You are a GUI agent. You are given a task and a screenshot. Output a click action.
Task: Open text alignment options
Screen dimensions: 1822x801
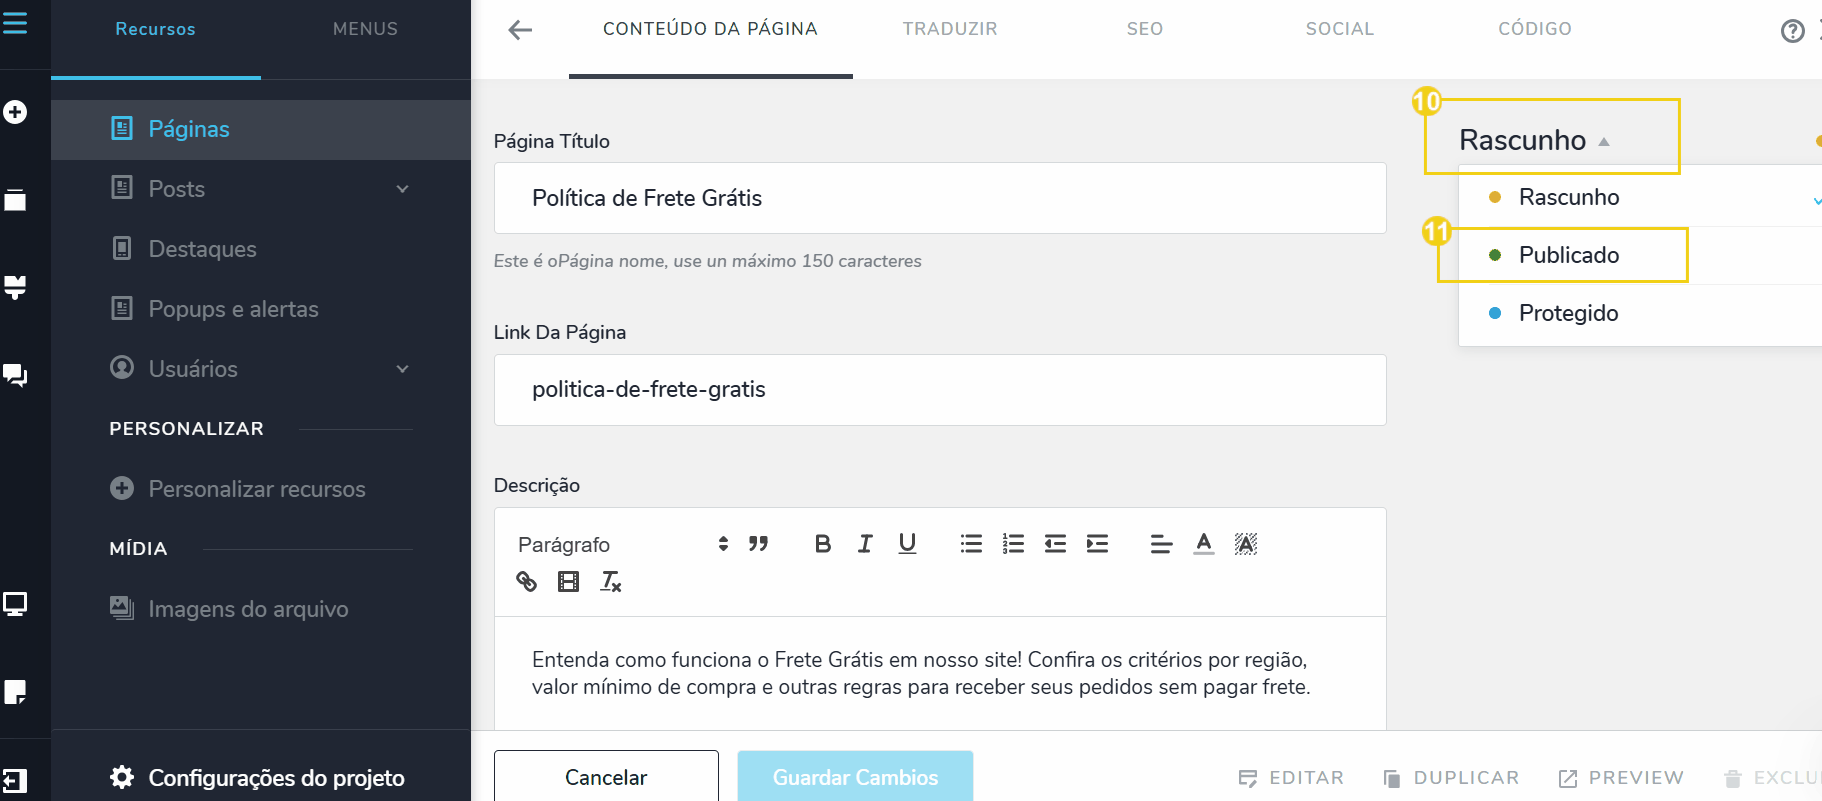[1161, 544]
